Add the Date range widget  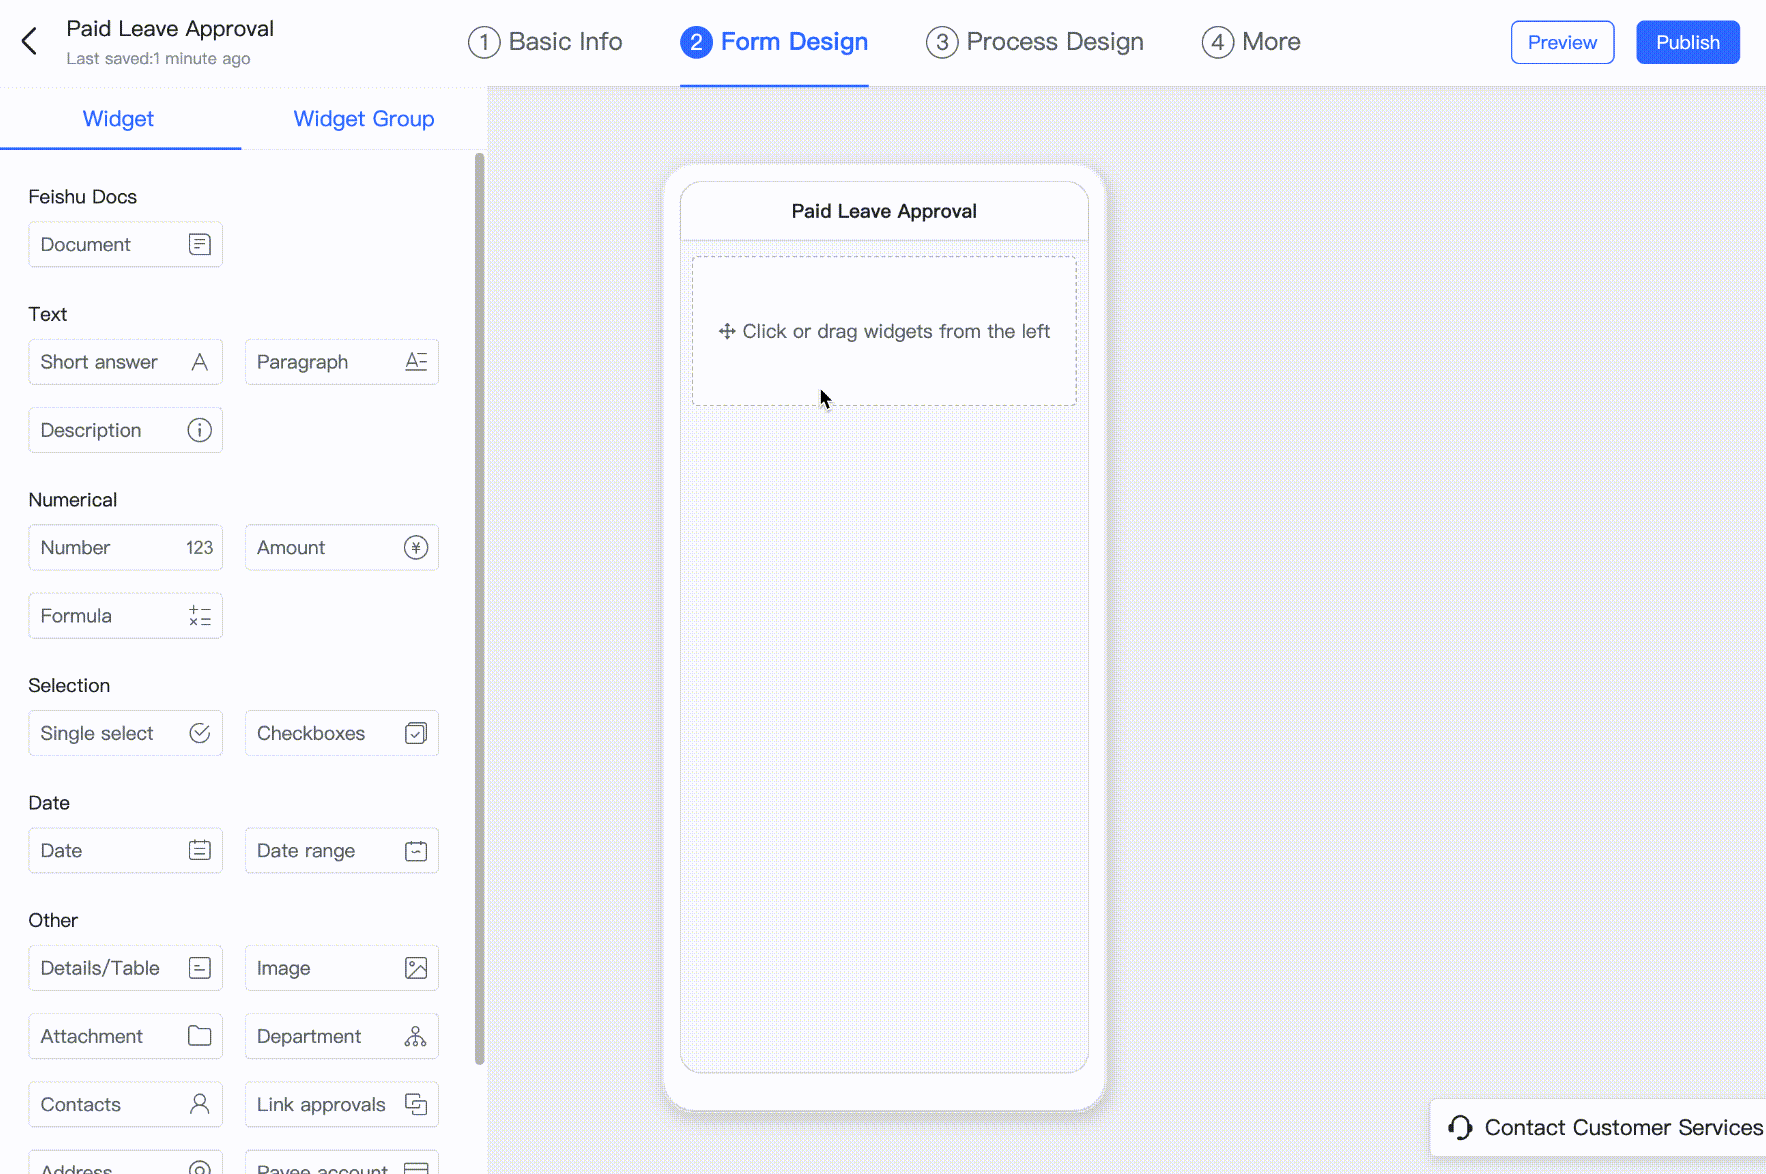tap(341, 851)
